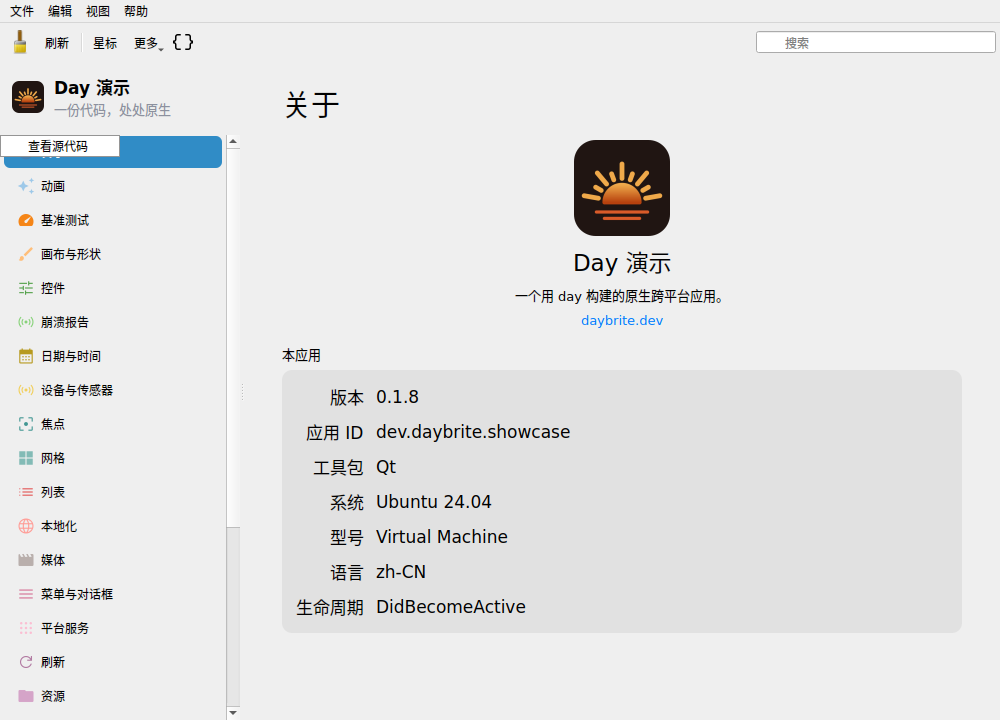Click the 刷新 circular arrow sidebar icon
1000x720 pixels.
pos(26,662)
